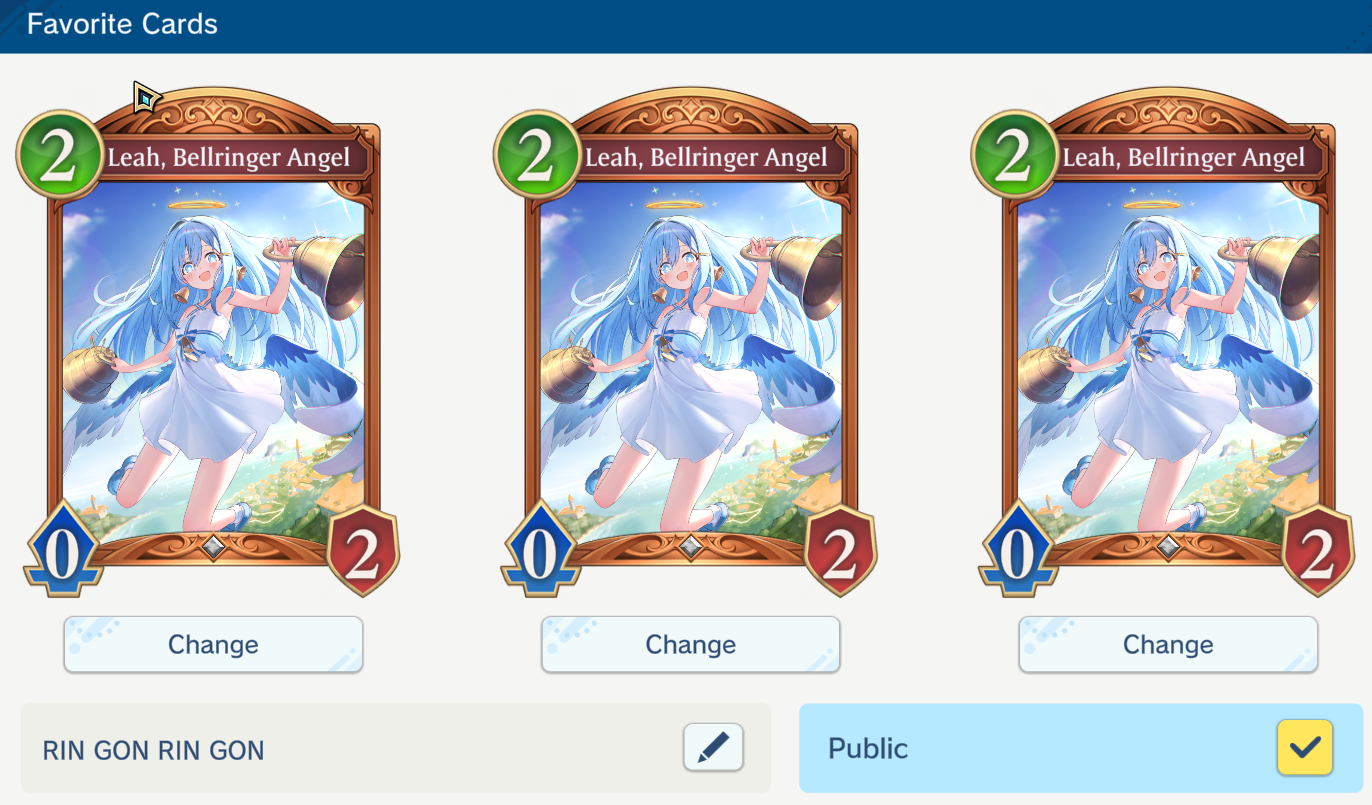The image size is (1372, 805).
Task: Click the green cost 2 orb on middle card
Action: click(537, 154)
